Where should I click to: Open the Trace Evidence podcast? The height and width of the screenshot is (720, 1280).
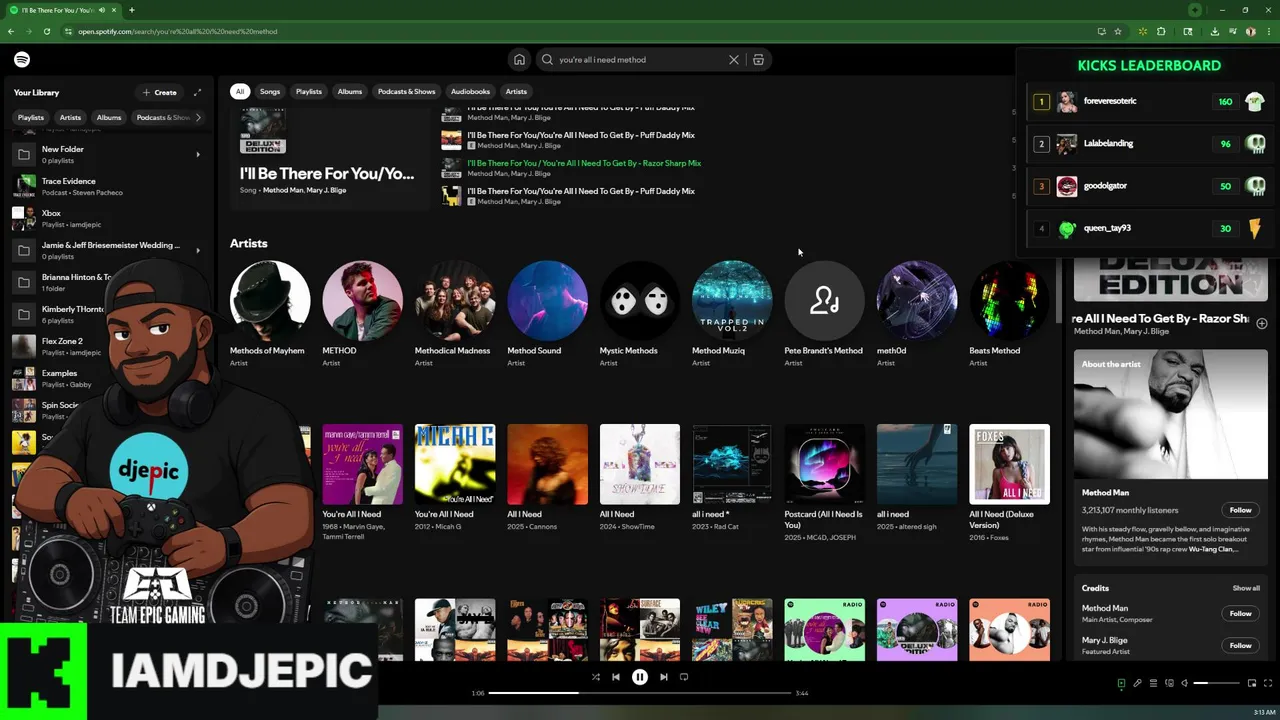pos(108,186)
